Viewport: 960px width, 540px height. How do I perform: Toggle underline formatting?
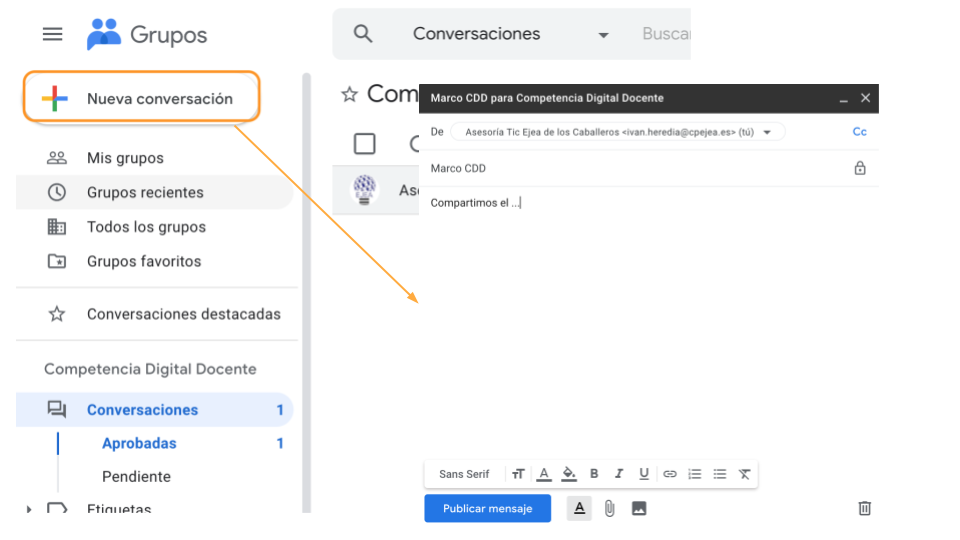[x=643, y=474]
